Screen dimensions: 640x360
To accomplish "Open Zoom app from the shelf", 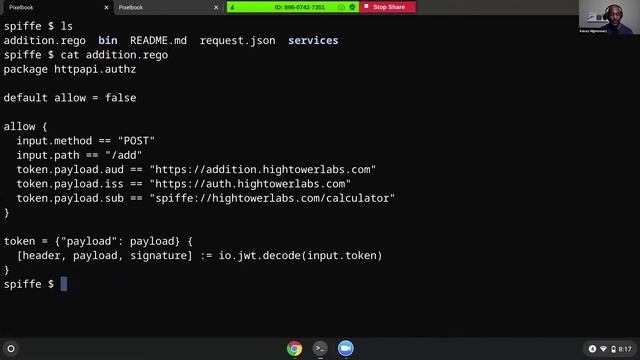I will click(x=345, y=348).
